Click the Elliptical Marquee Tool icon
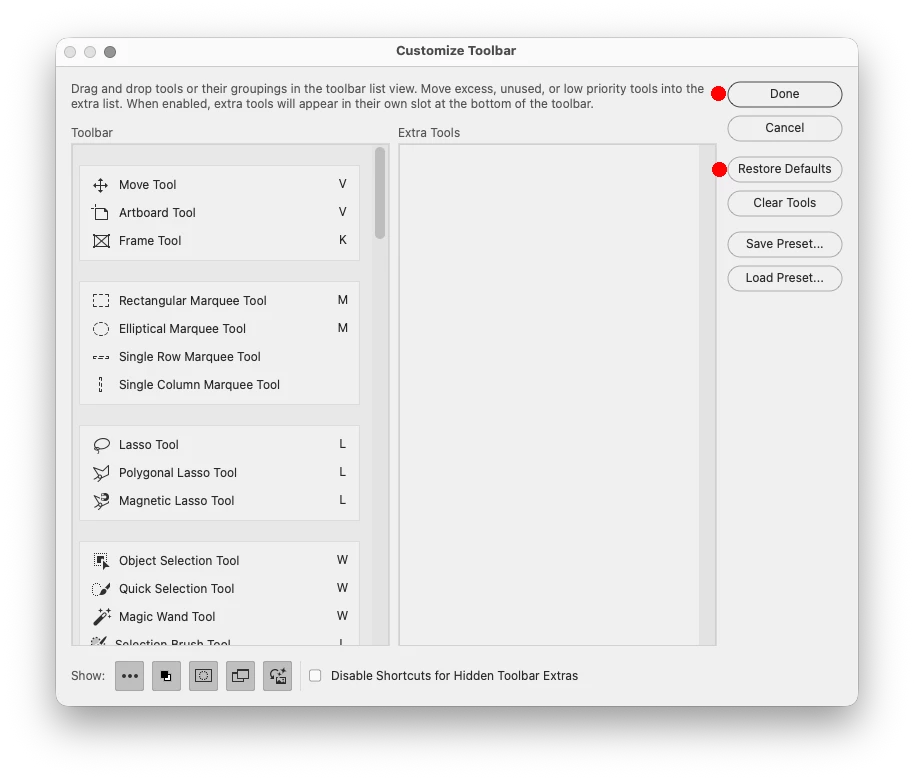Viewport: 914px width, 780px height. (101, 329)
